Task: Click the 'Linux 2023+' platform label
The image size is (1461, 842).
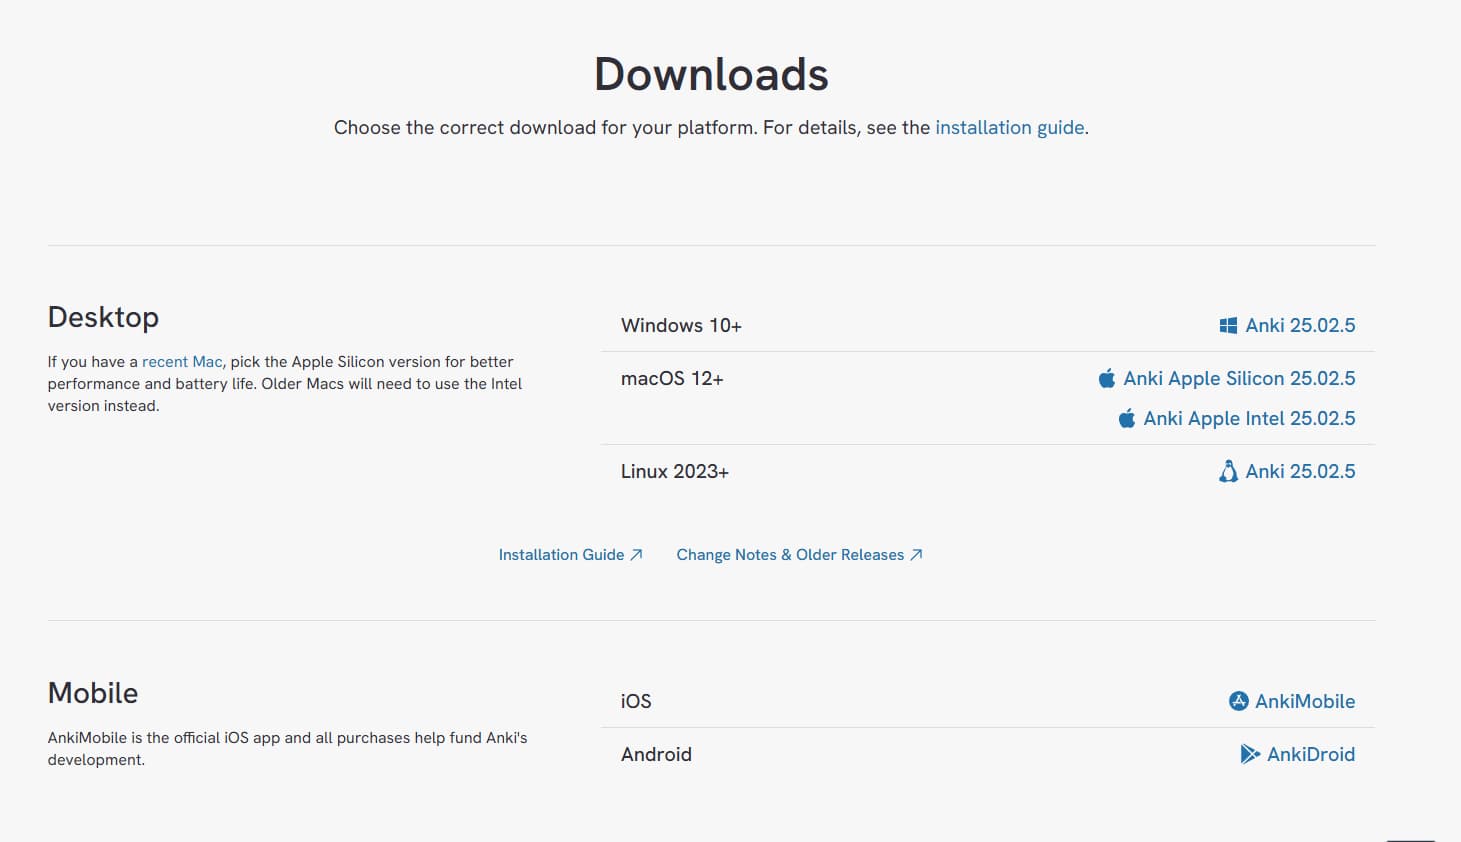Action: [x=675, y=471]
